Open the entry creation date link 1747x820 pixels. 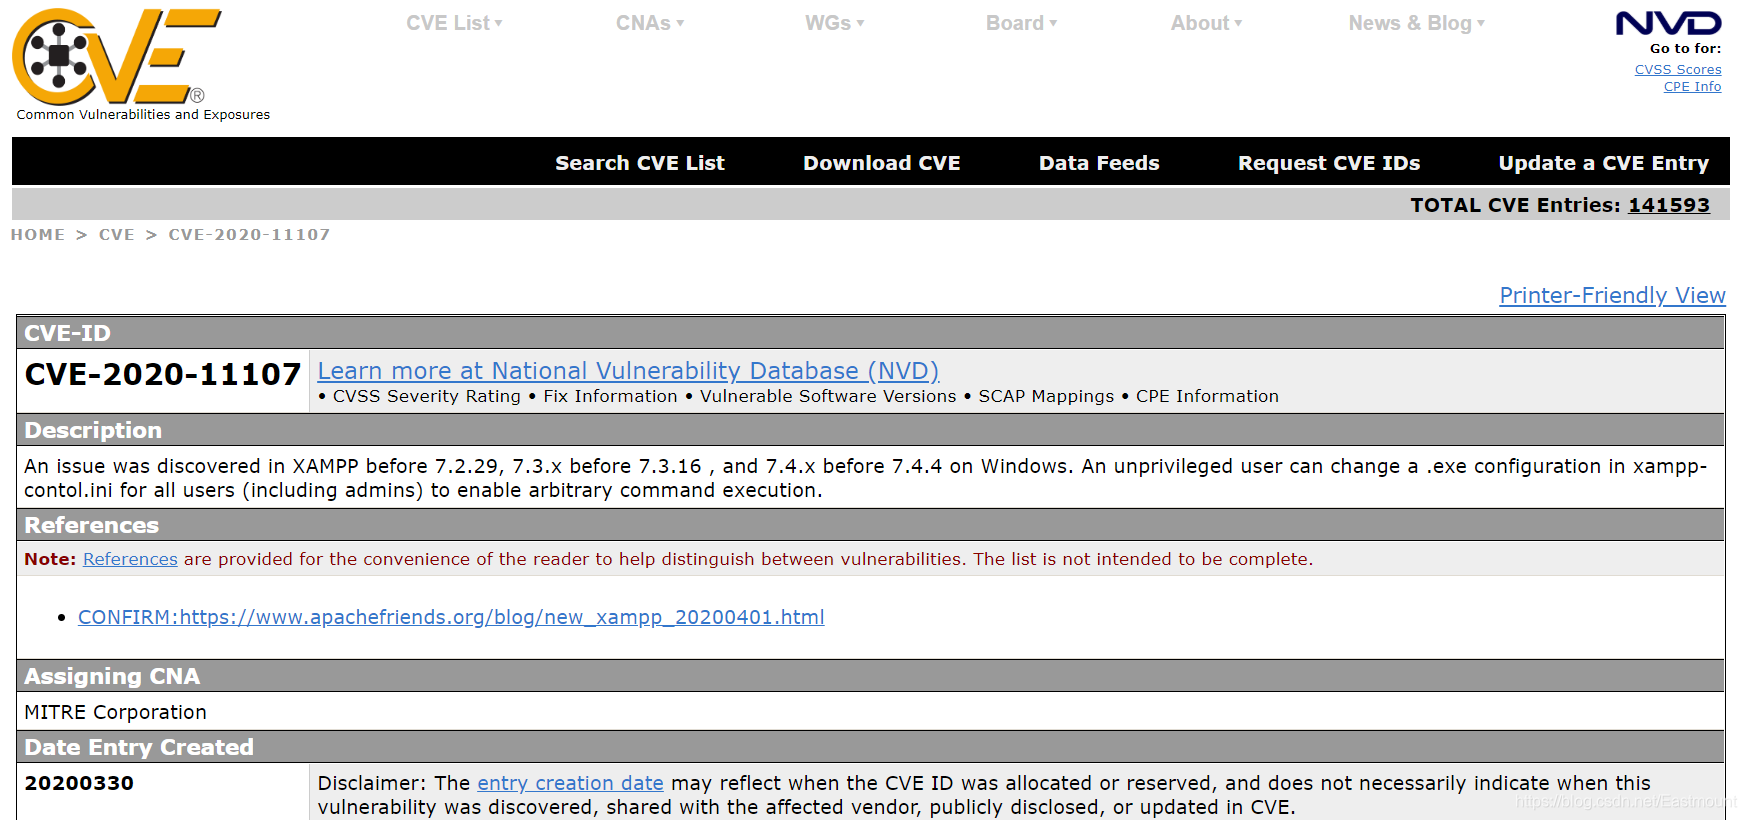click(570, 783)
